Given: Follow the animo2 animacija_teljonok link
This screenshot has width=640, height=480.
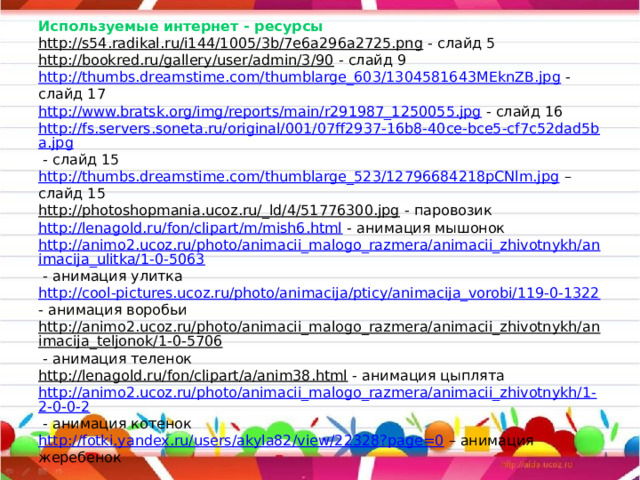Looking at the screenshot, I should pos(319,334).
